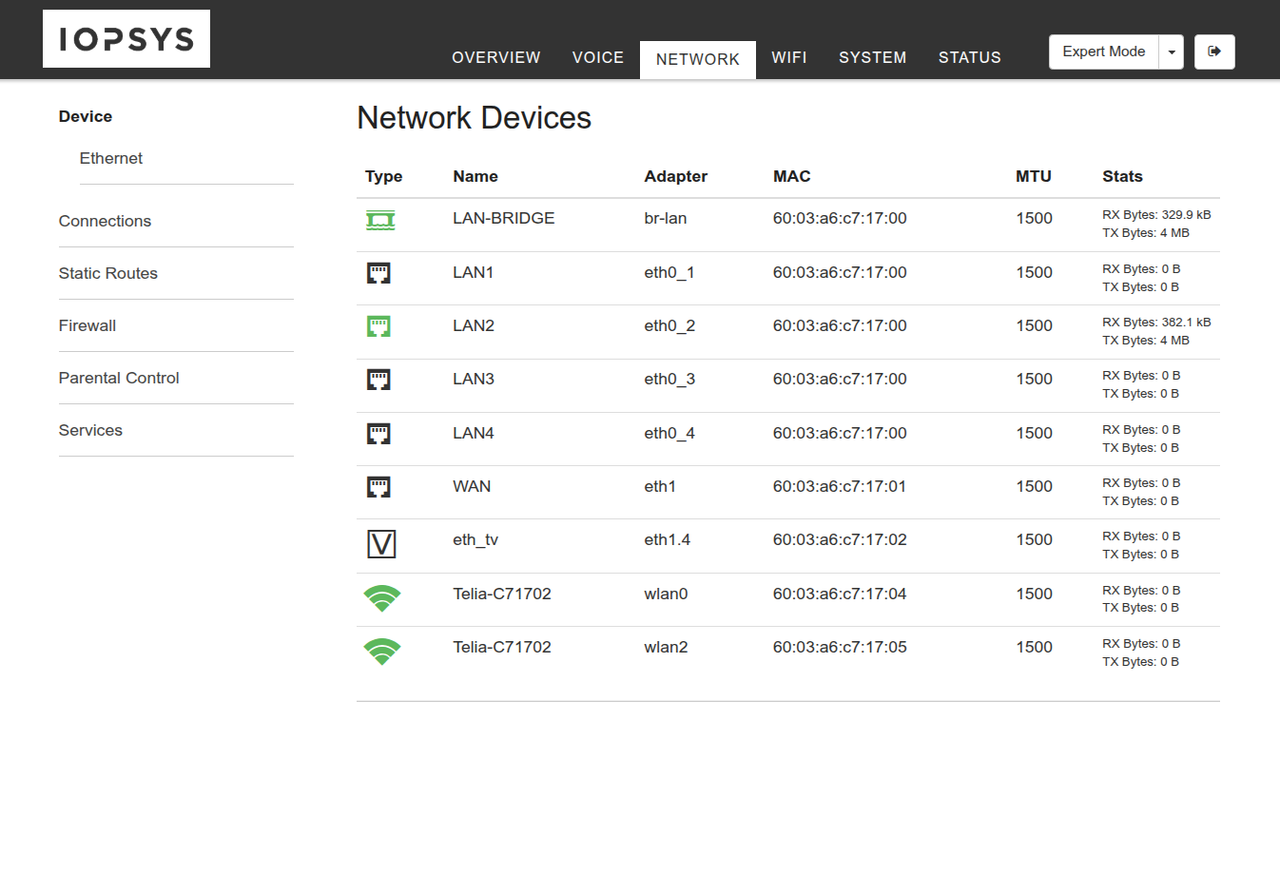Click the green LAN2 ethernet port icon
Screen dimensions: 1280x879
[x=379, y=326]
